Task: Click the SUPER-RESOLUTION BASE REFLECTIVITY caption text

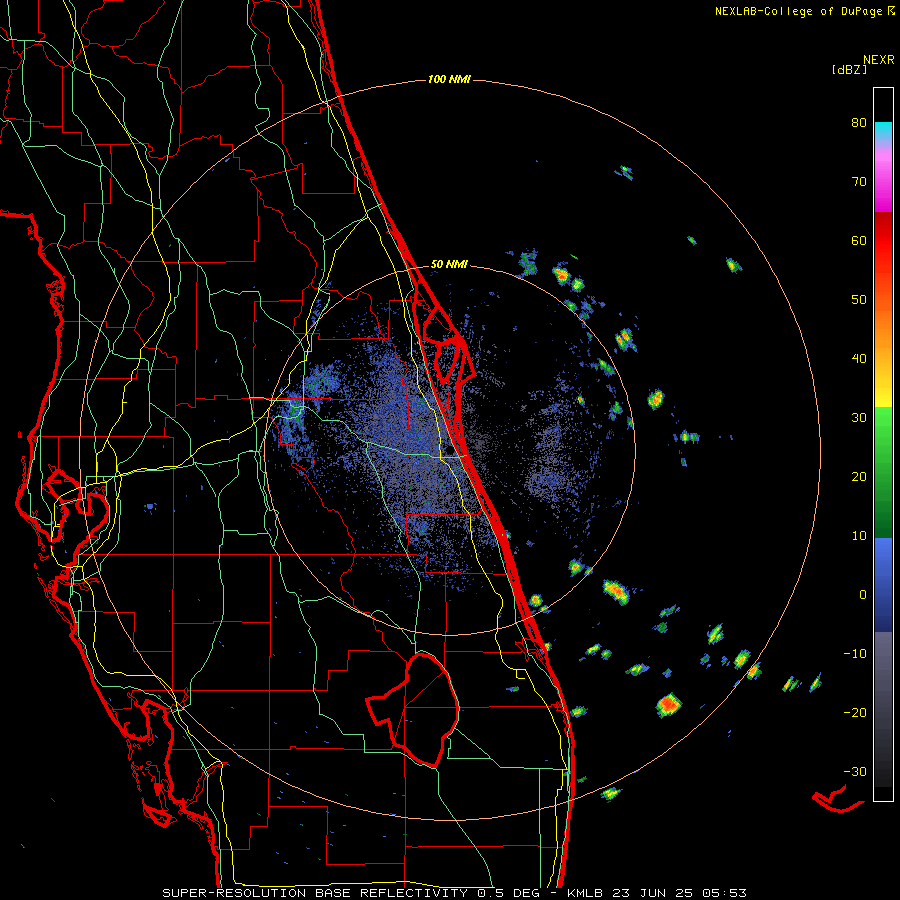Action: tap(315, 893)
